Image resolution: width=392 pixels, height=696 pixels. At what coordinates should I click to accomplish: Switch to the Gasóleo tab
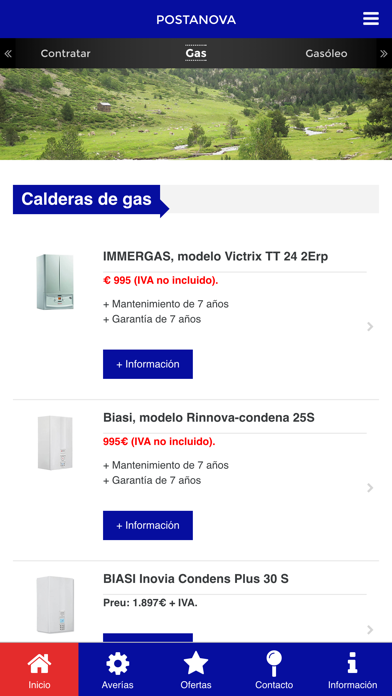pos(326,53)
